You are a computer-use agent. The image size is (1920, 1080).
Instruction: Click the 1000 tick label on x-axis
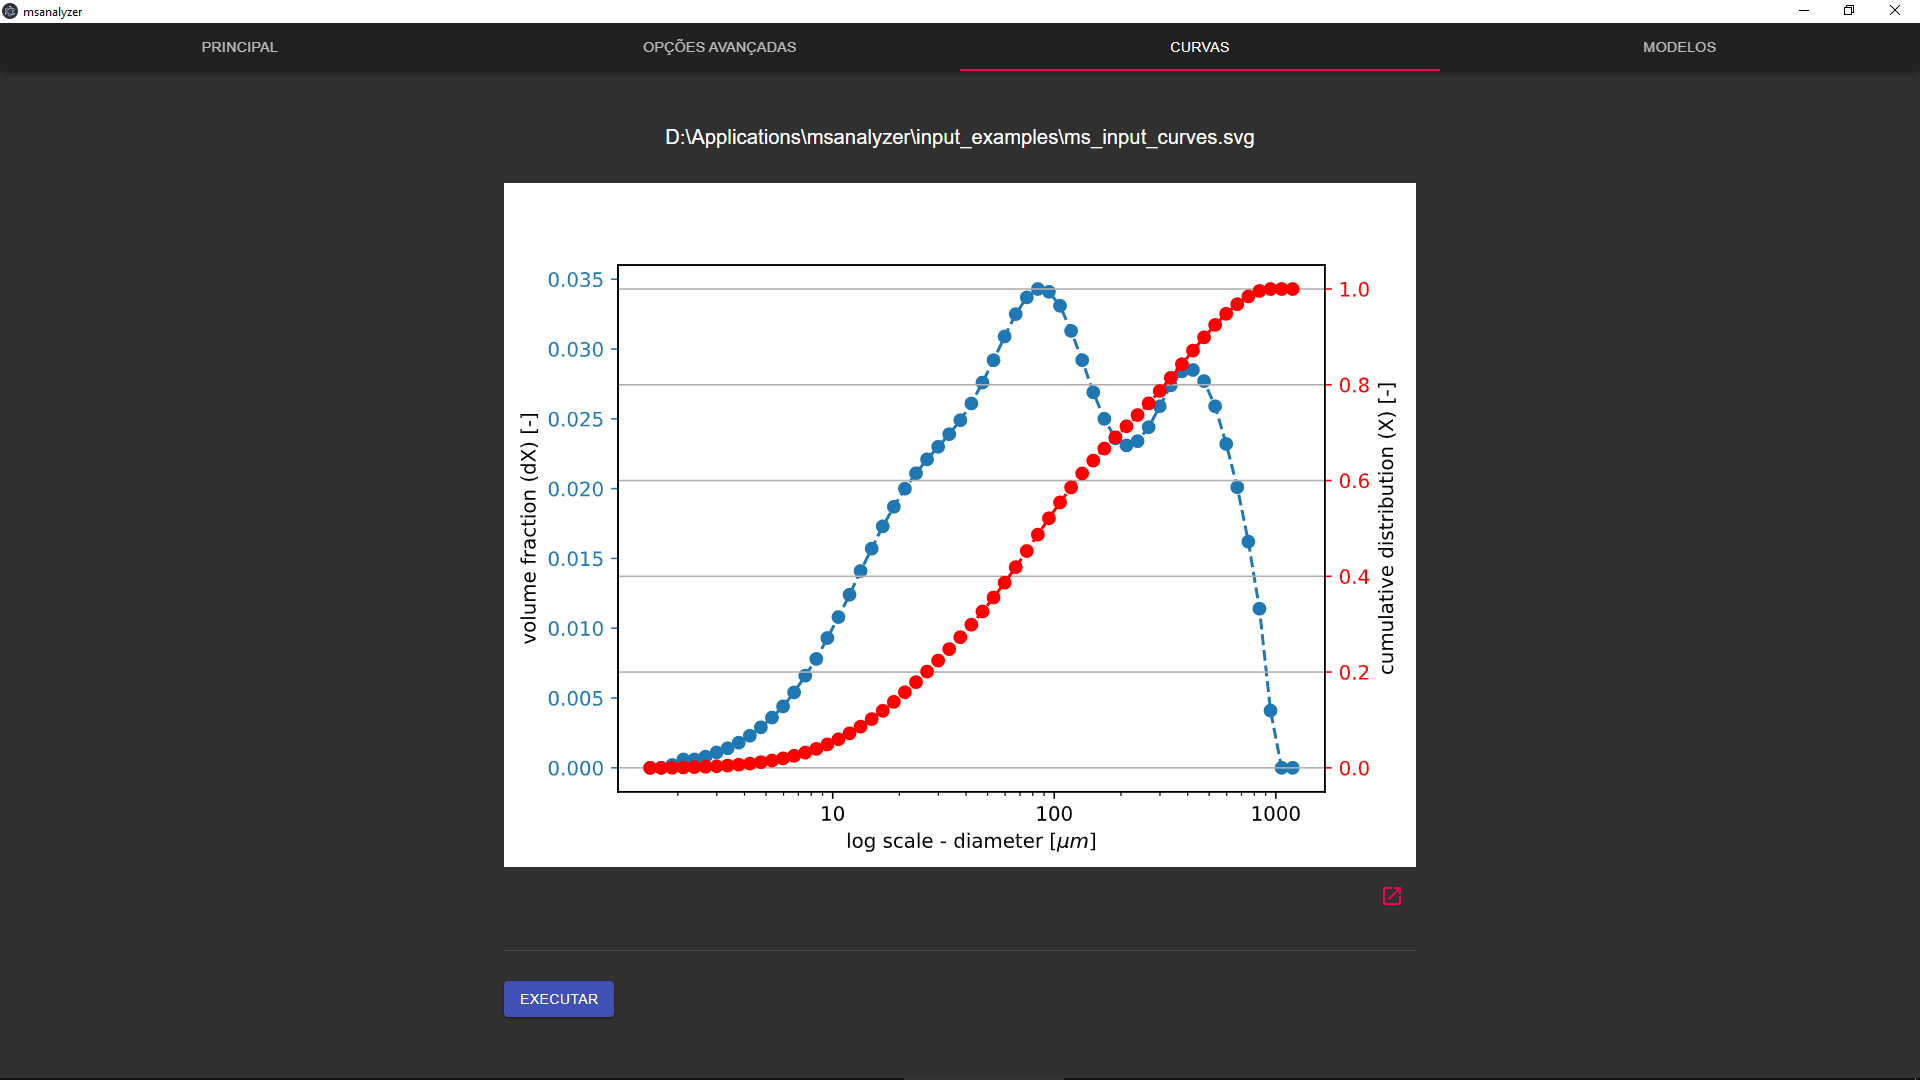point(1275,814)
